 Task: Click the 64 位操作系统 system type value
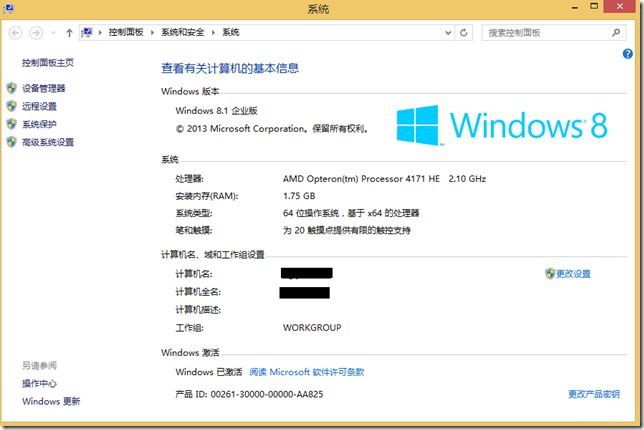351,213
